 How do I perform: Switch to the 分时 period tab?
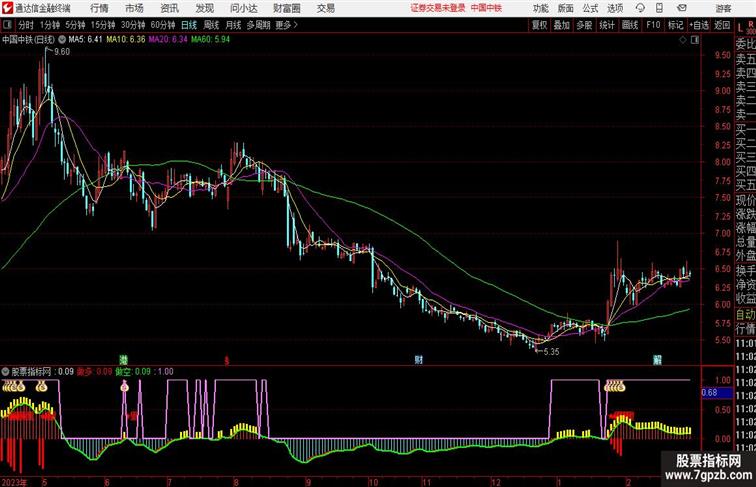pyautogui.click(x=26, y=25)
